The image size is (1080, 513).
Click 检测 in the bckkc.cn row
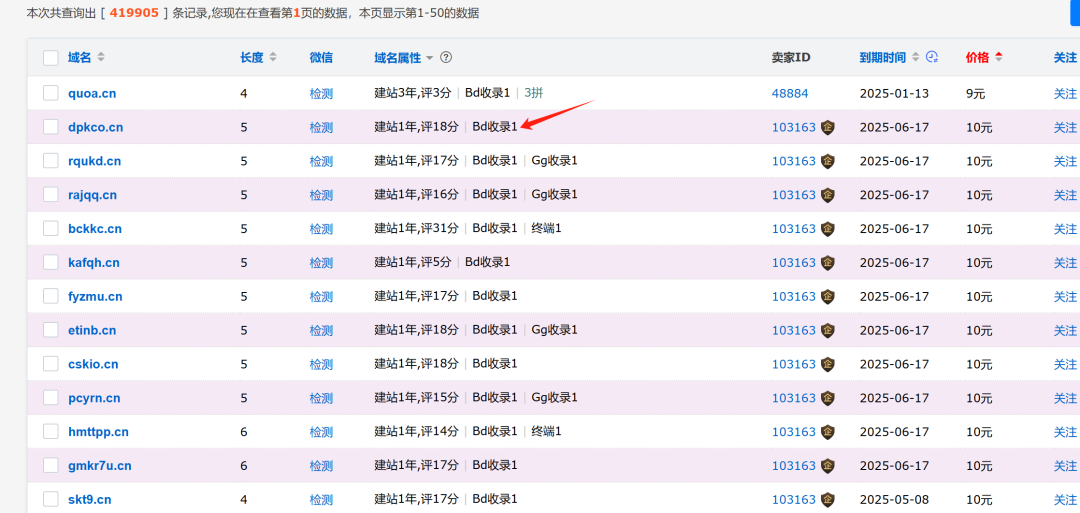(321, 229)
